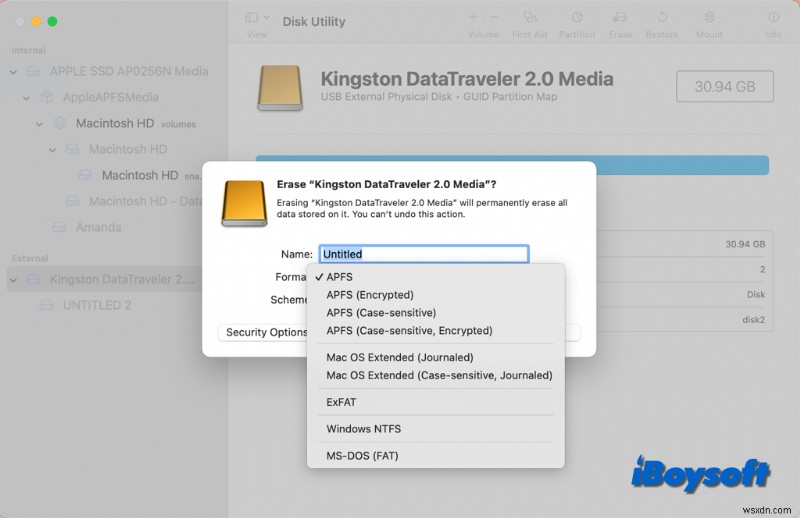Remove volume with minus icon

(494, 17)
